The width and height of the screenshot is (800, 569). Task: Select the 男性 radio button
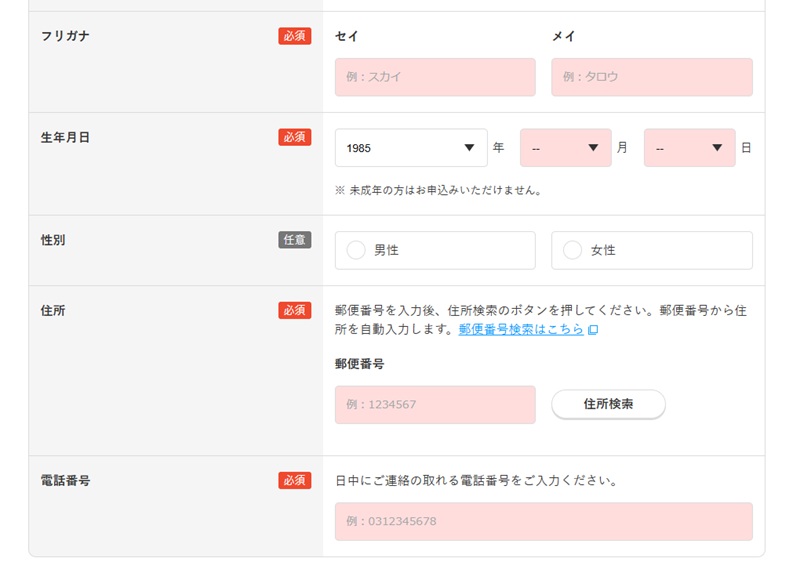[356, 251]
